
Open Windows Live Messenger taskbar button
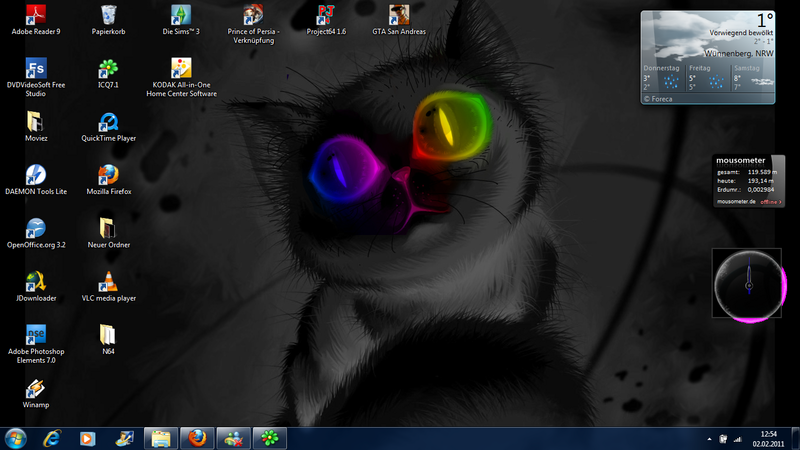[x=234, y=438]
